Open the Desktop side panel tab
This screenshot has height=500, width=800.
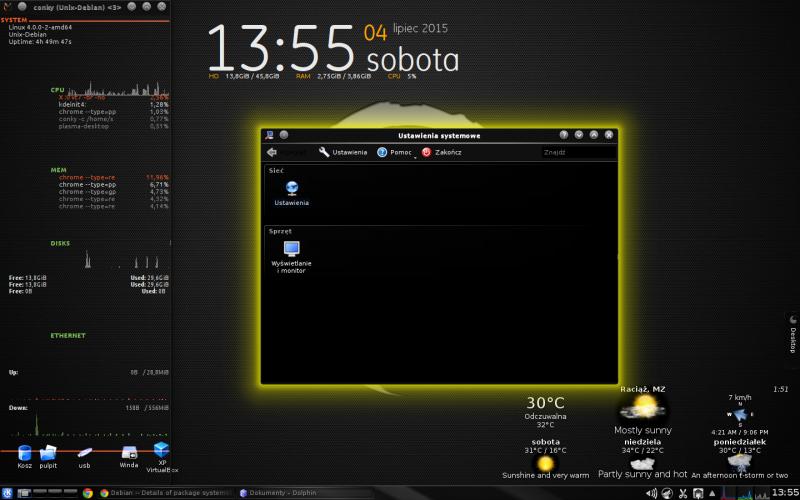click(x=792, y=334)
